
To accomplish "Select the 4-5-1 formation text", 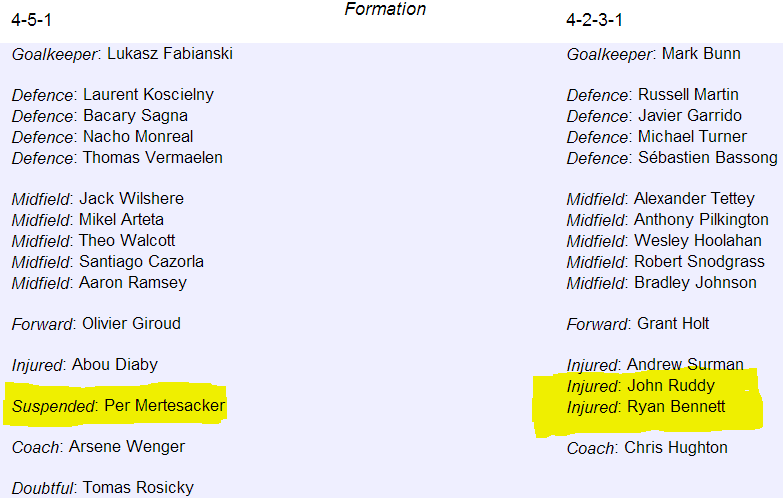I will [x=31, y=20].
